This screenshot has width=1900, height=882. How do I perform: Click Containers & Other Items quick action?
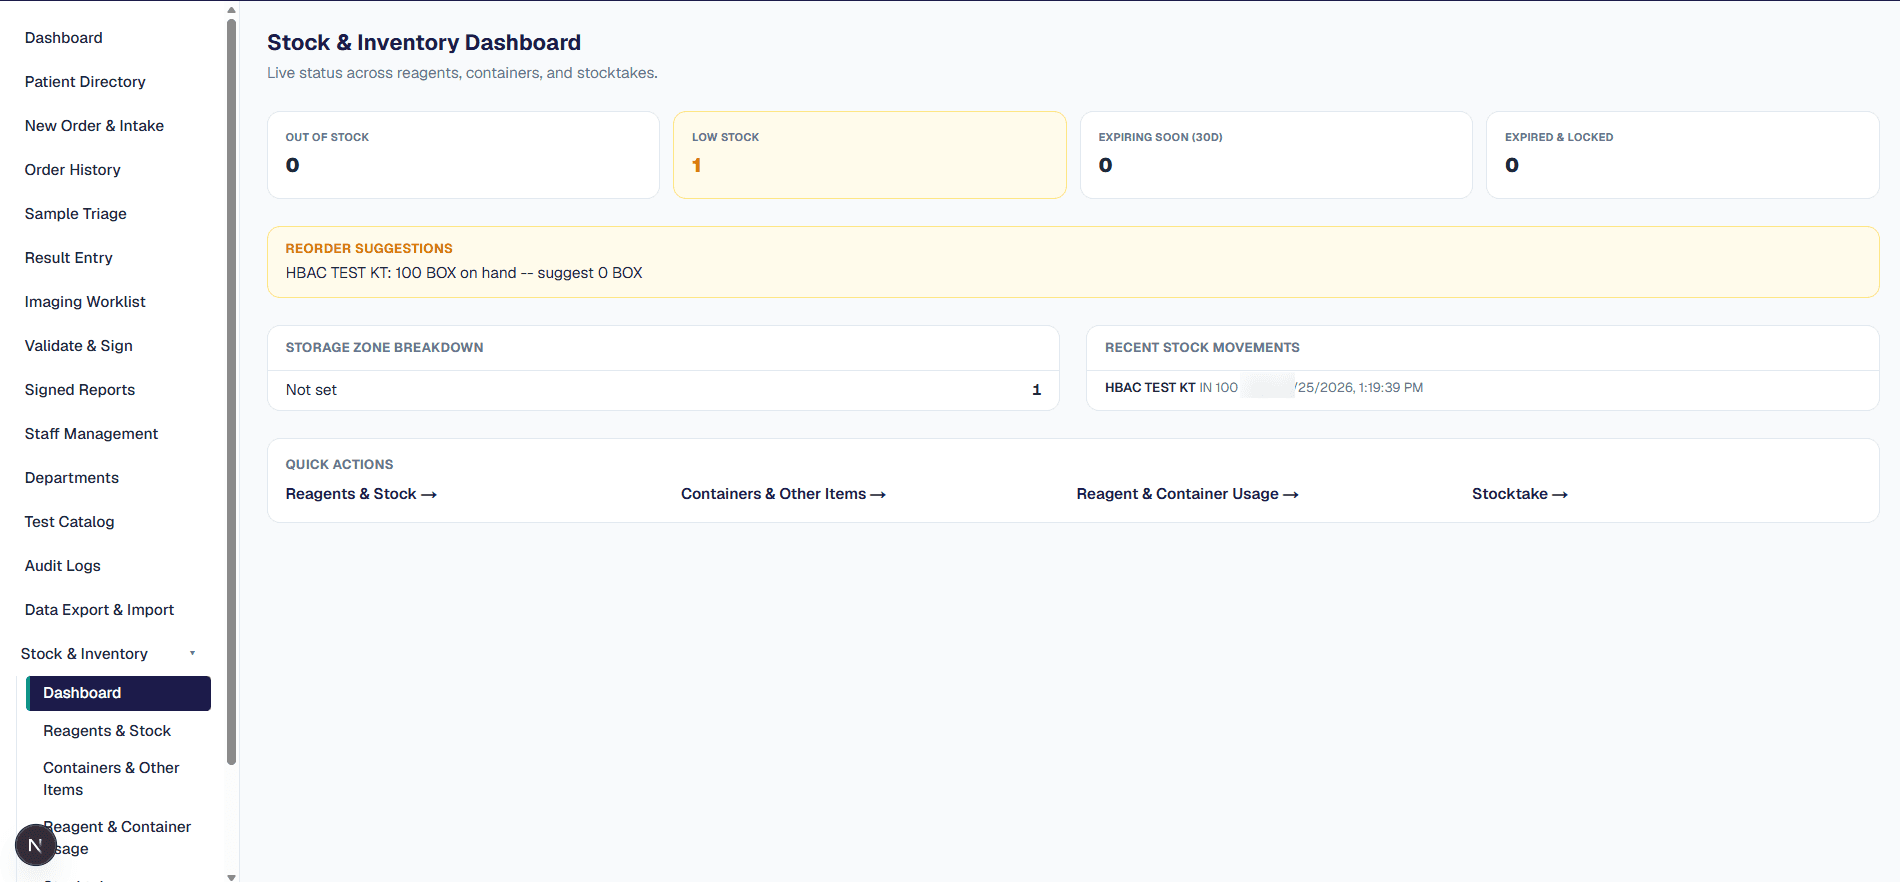783,494
